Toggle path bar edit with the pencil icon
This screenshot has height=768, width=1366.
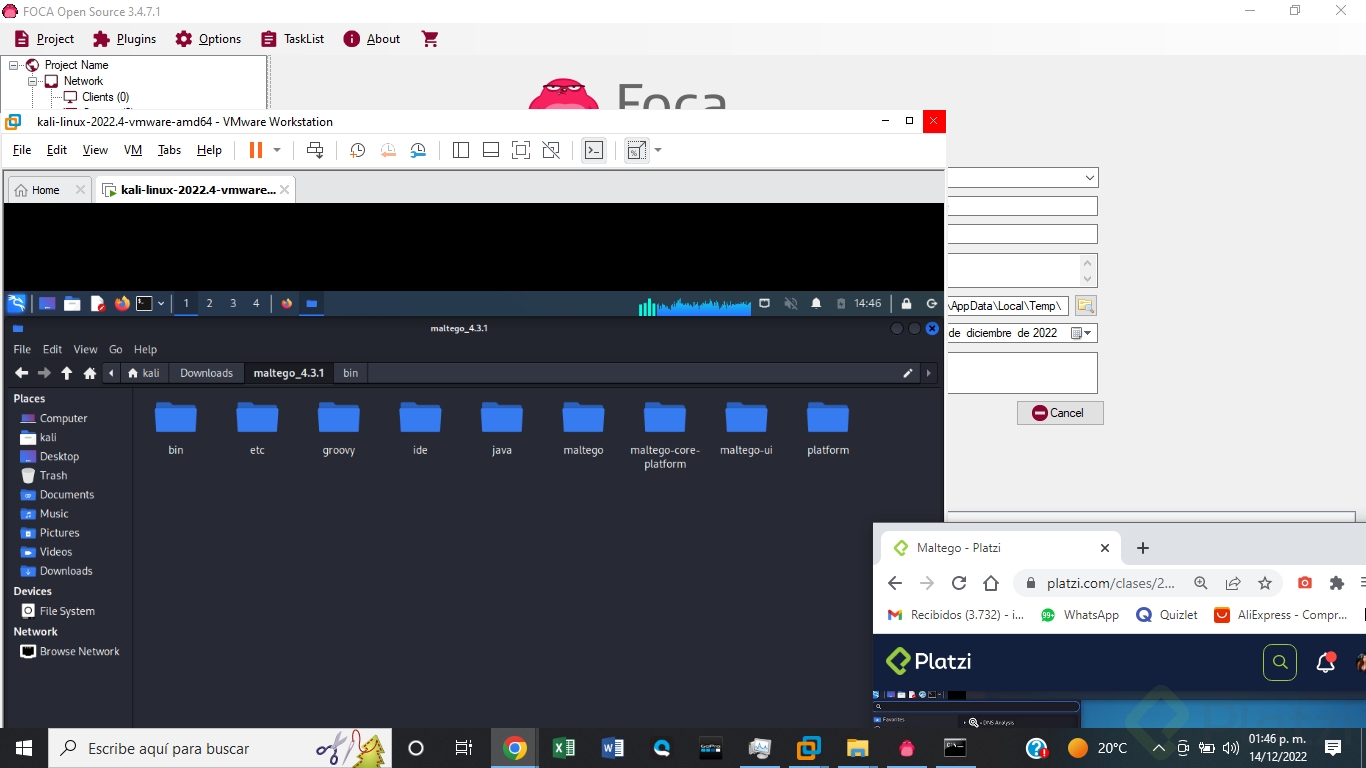(x=908, y=373)
